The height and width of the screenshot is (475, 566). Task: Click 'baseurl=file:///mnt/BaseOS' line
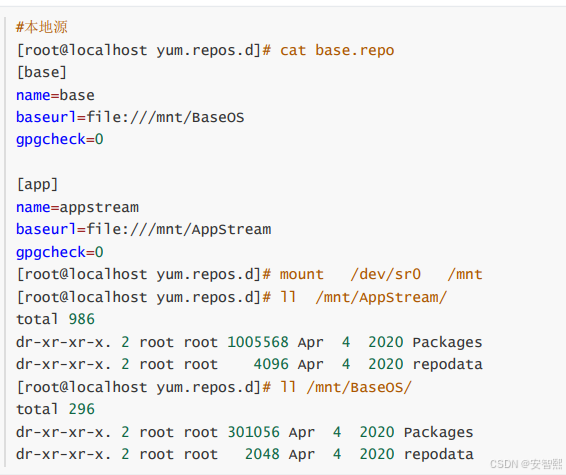(130, 117)
